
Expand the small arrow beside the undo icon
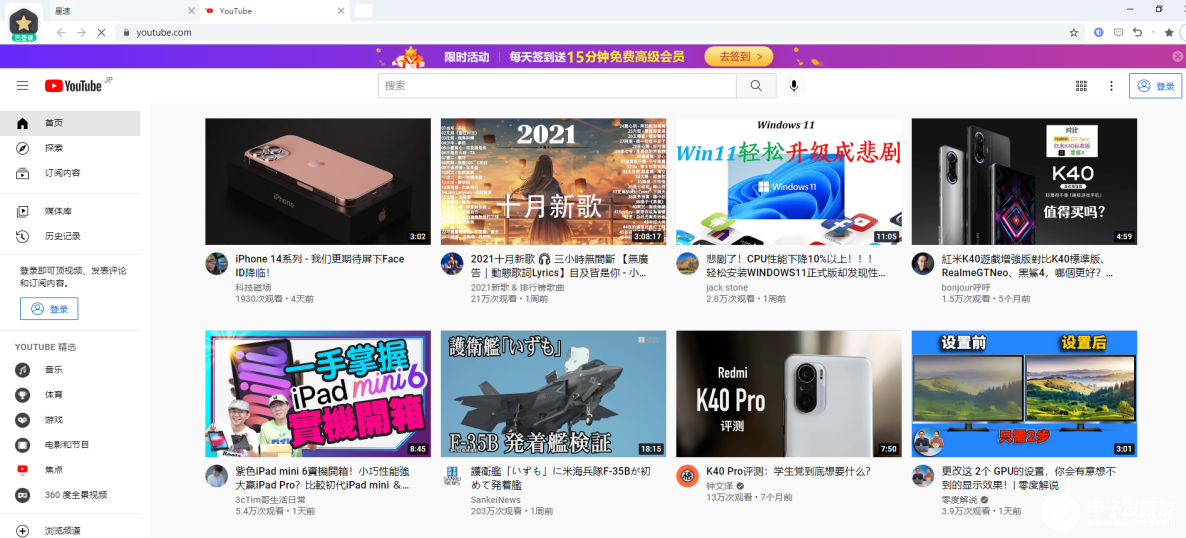[1153, 33]
